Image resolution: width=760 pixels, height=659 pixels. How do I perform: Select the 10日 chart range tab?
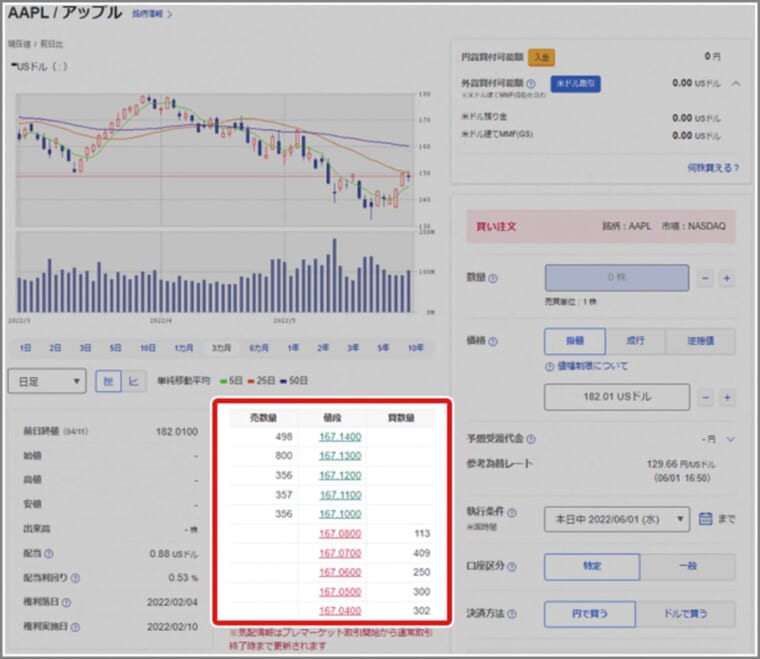coord(148,348)
